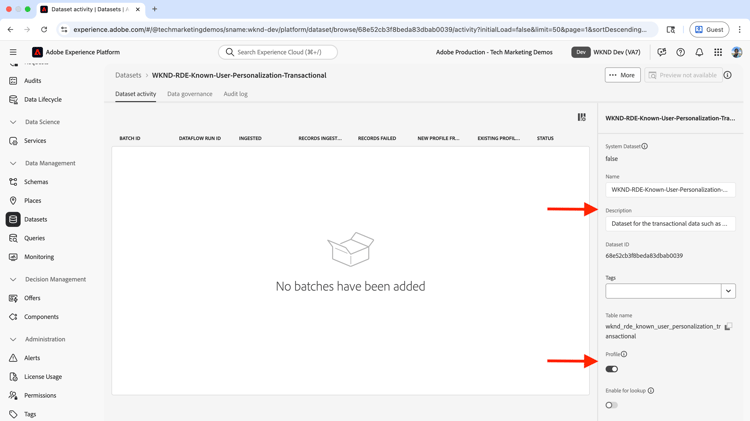Open the hamburger navigation menu
Screen dimensions: 750x421
13,52
